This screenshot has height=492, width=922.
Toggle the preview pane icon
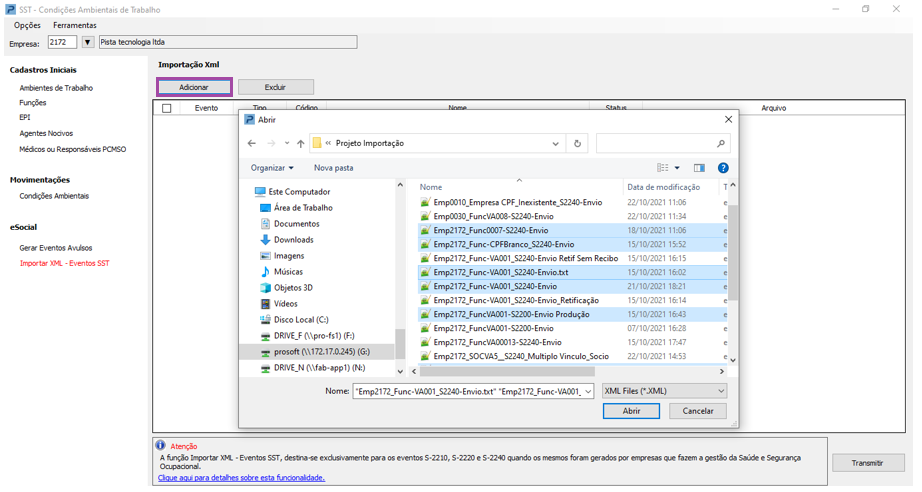tap(699, 168)
